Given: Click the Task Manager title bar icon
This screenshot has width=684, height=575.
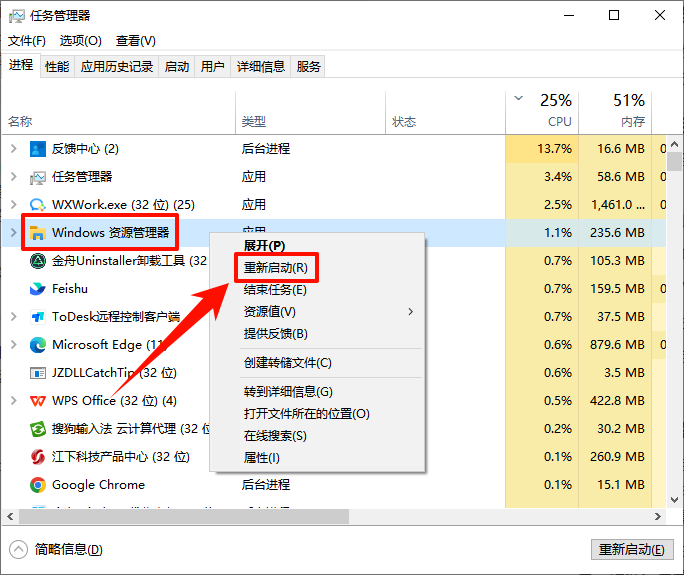Looking at the screenshot, I should point(17,16).
